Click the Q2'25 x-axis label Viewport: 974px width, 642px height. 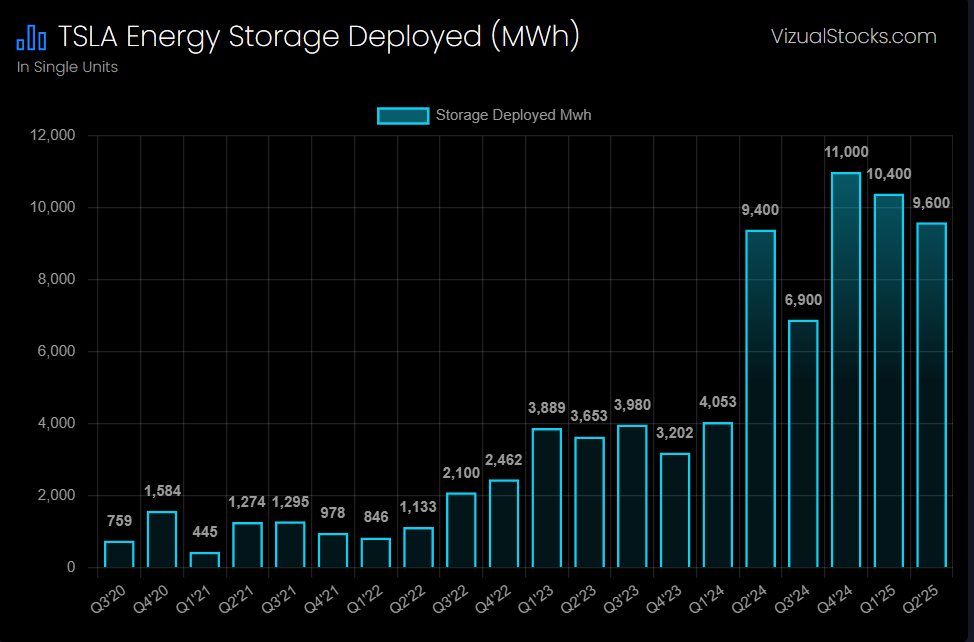pyautogui.click(x=921, y=599)
